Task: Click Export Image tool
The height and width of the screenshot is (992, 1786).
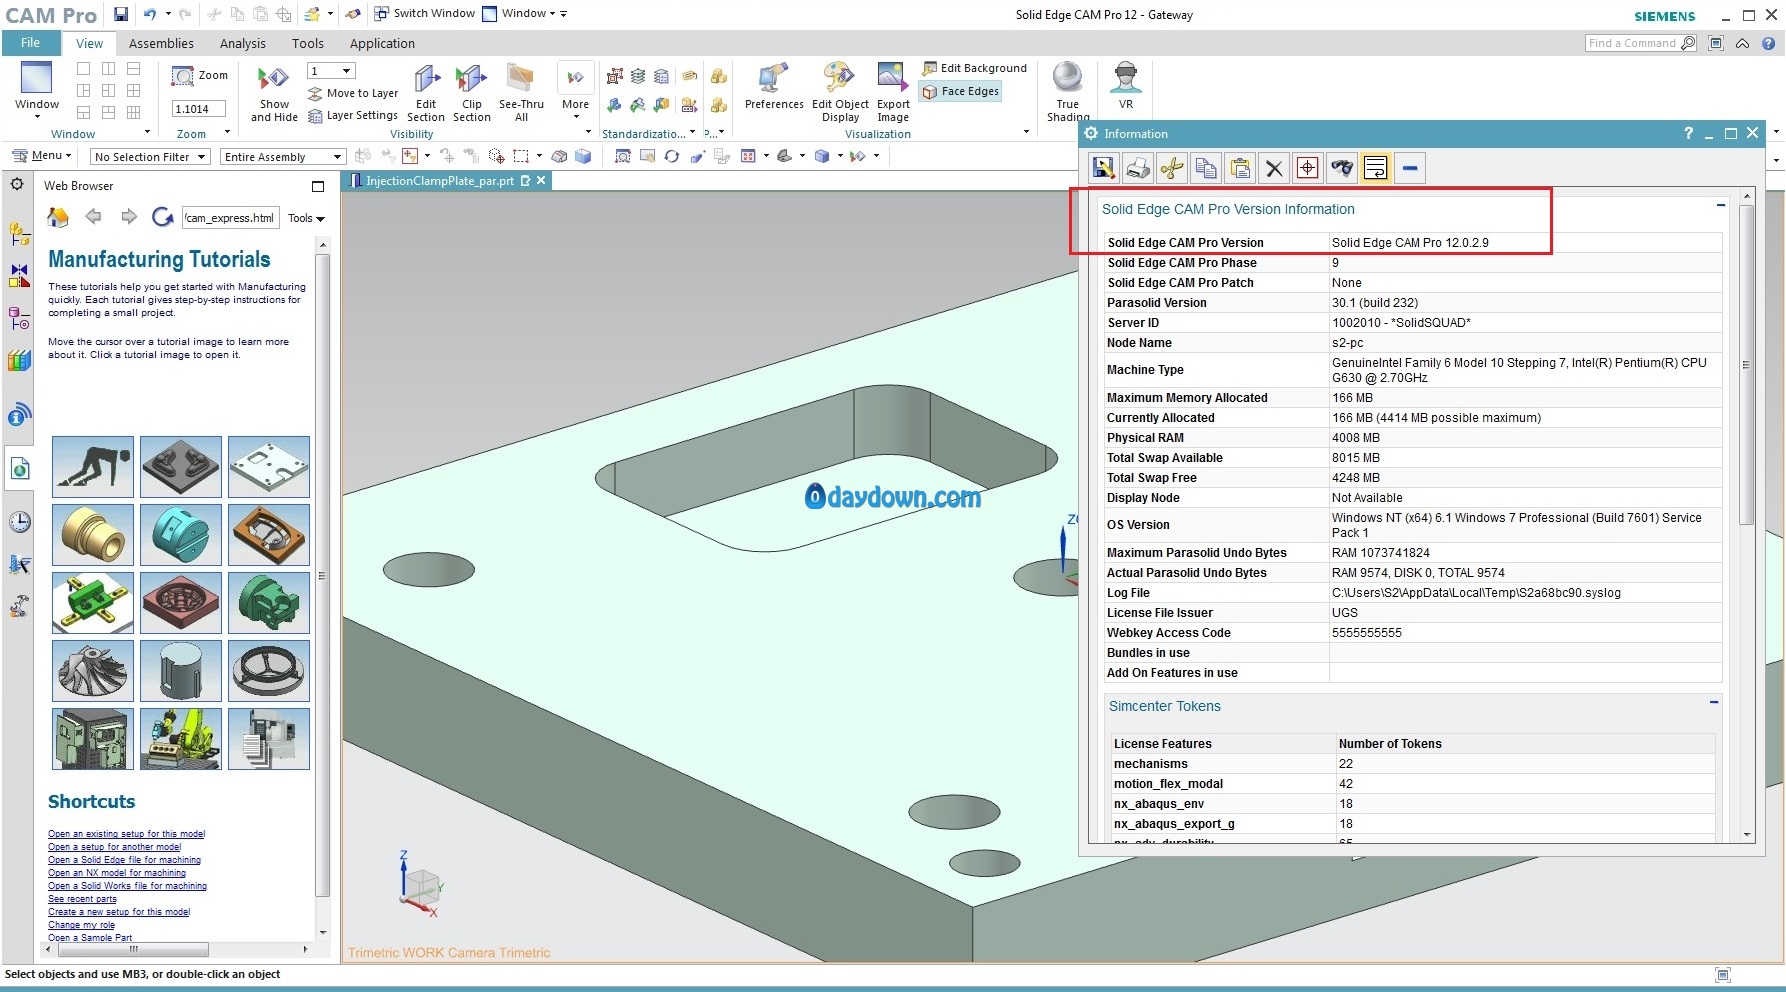Action: coord(893,93)
